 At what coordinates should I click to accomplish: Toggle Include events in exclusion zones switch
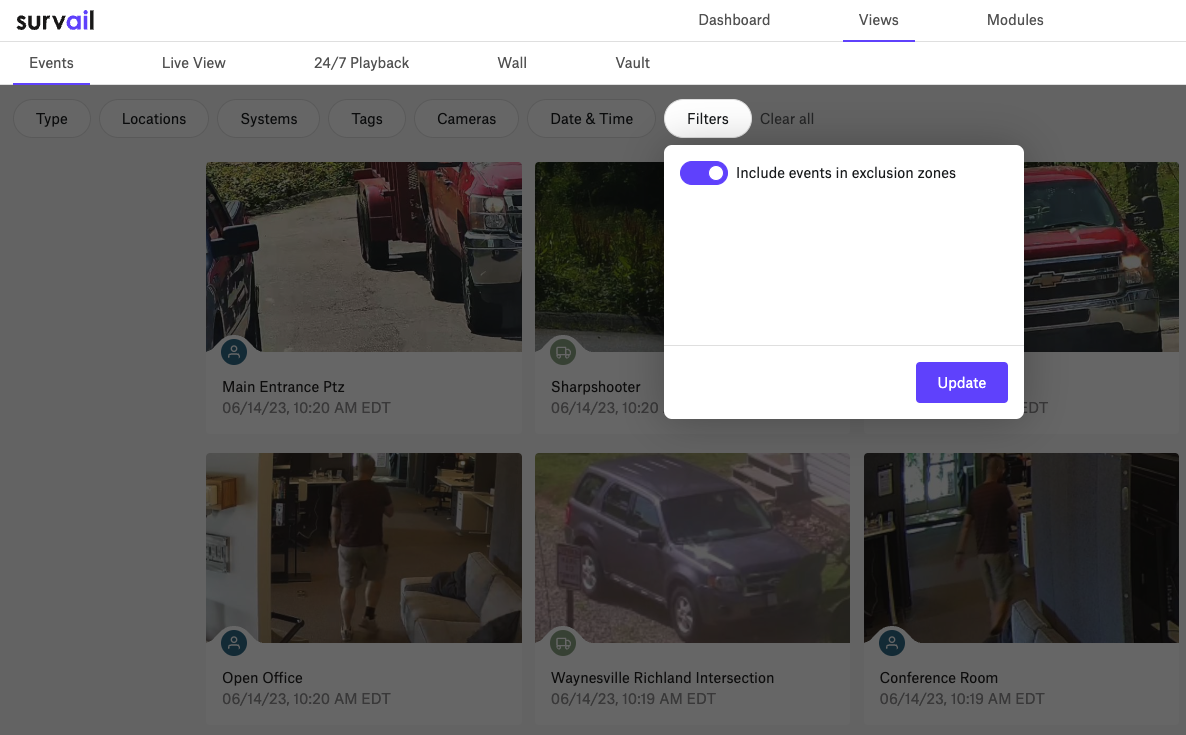[703, 173]
